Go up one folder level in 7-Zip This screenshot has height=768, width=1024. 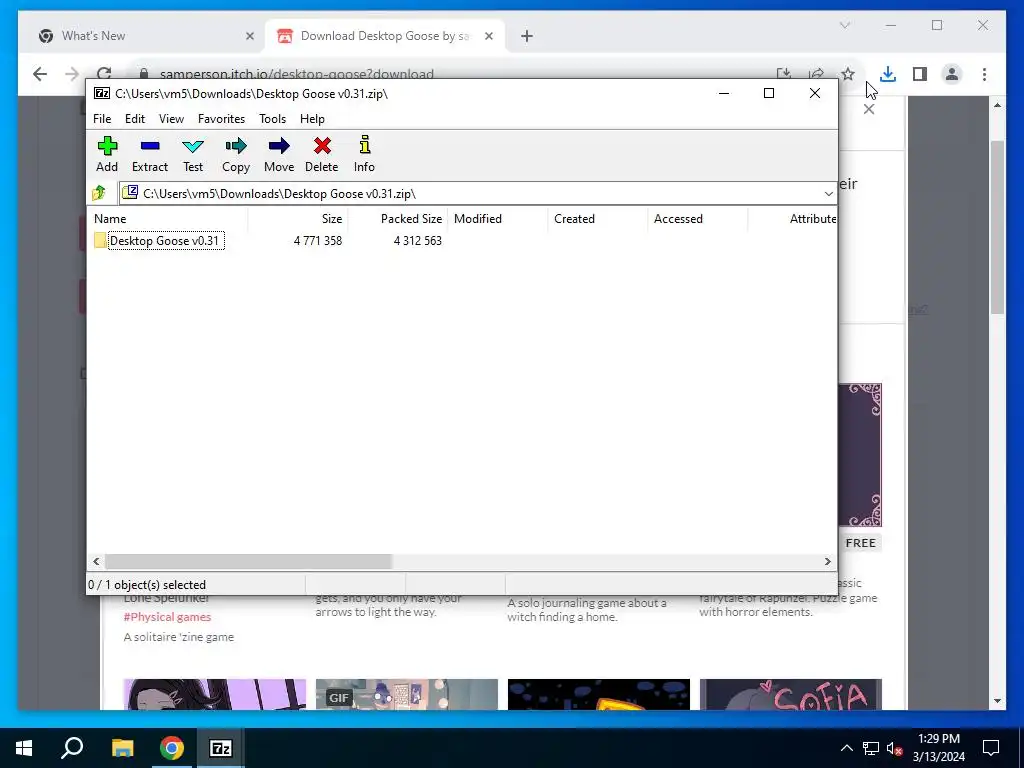99,193
